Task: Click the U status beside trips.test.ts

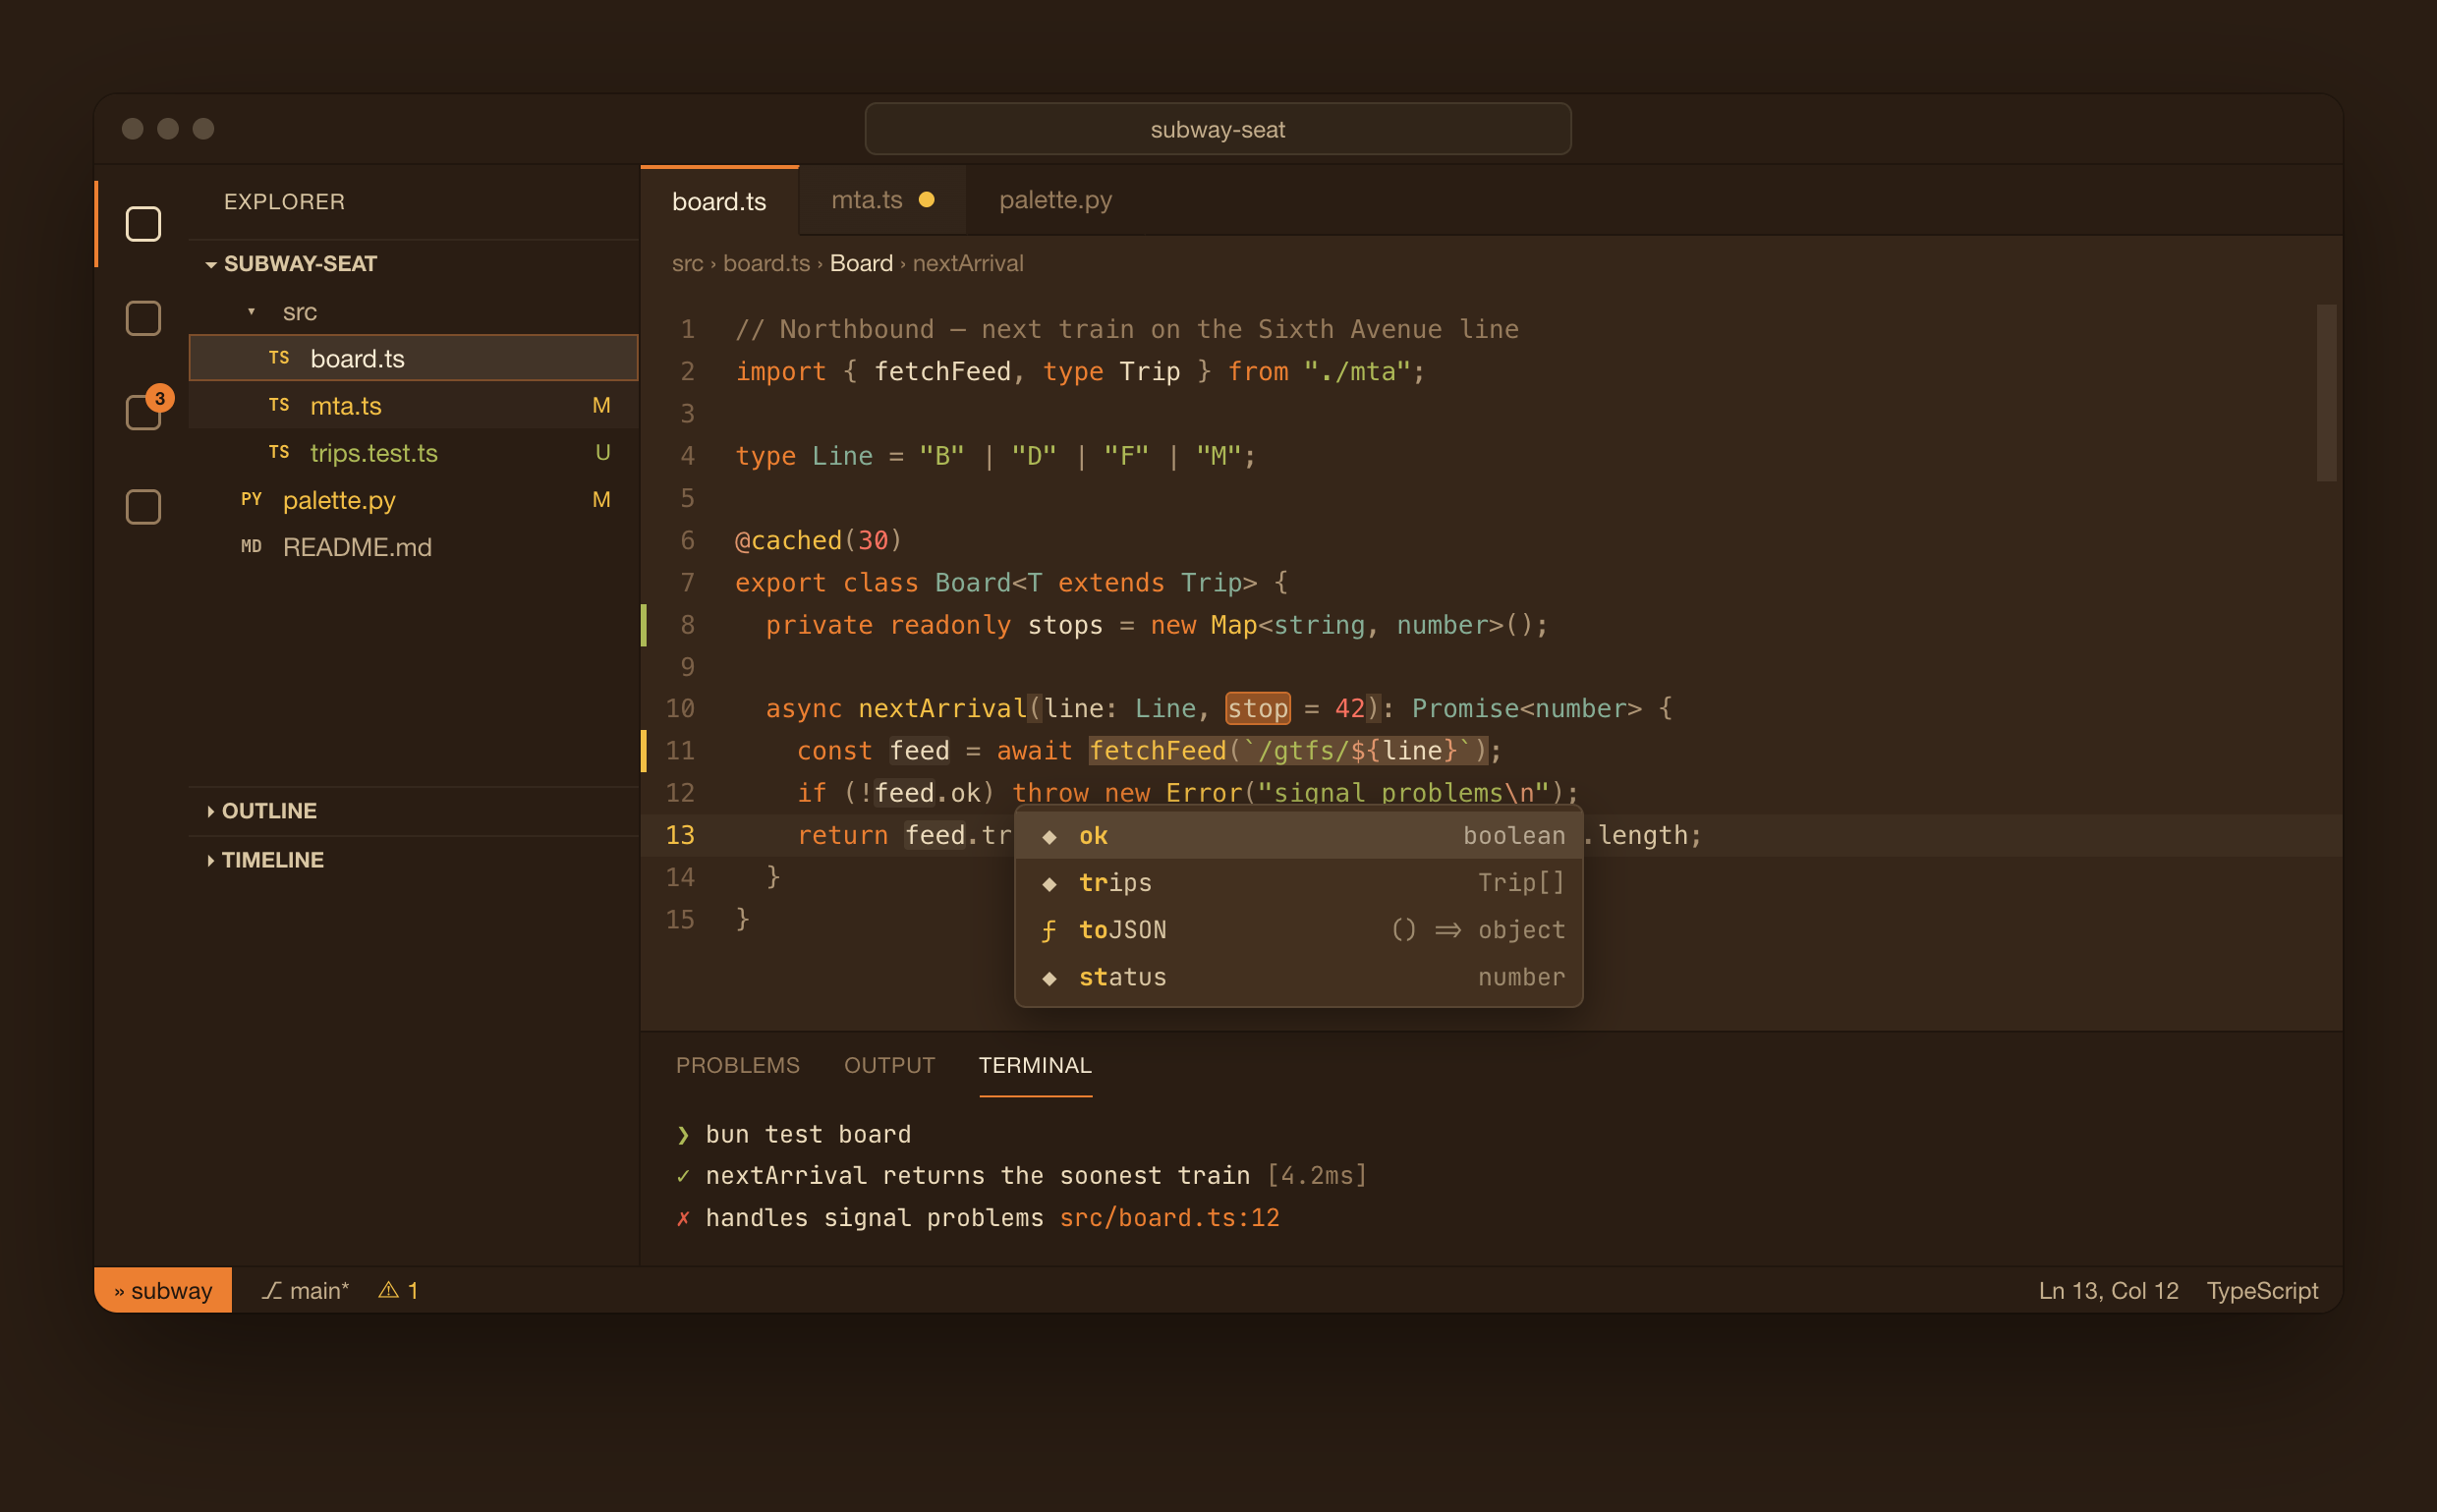Action: 602,452
